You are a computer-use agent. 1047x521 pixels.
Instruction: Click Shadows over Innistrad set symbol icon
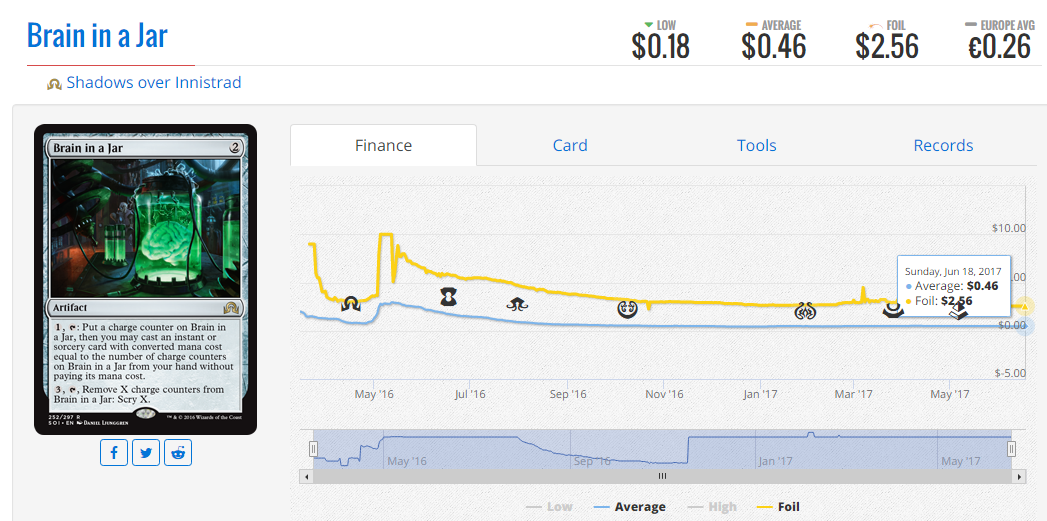point(54,84)
